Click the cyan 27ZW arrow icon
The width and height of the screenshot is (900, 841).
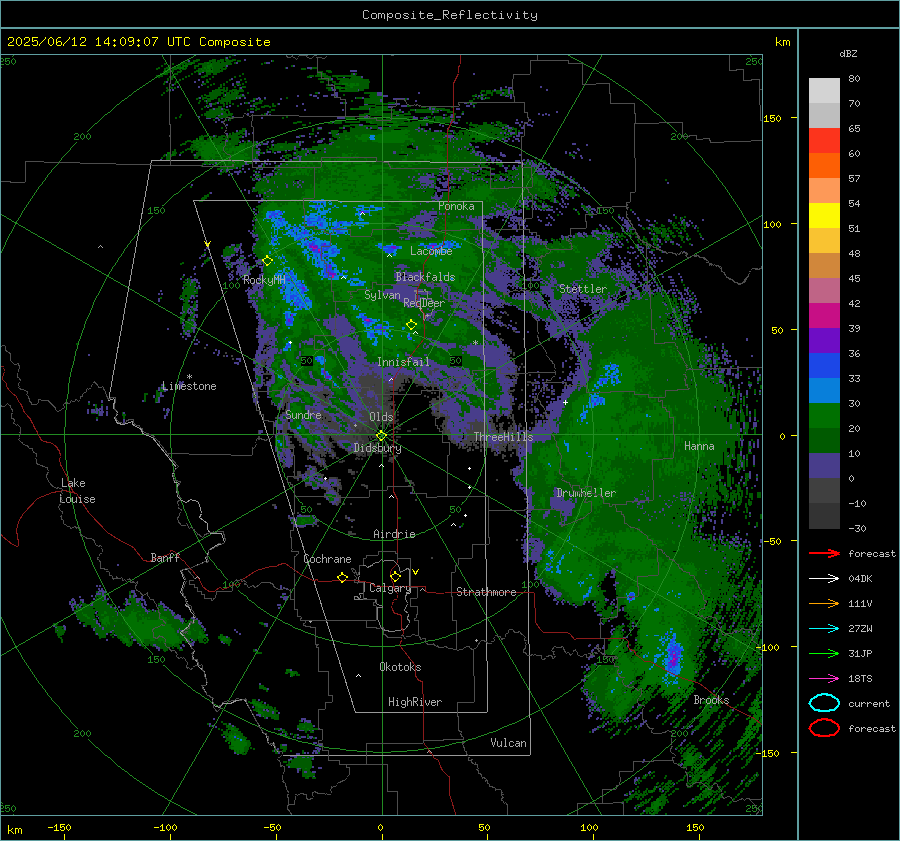[824, 629]
